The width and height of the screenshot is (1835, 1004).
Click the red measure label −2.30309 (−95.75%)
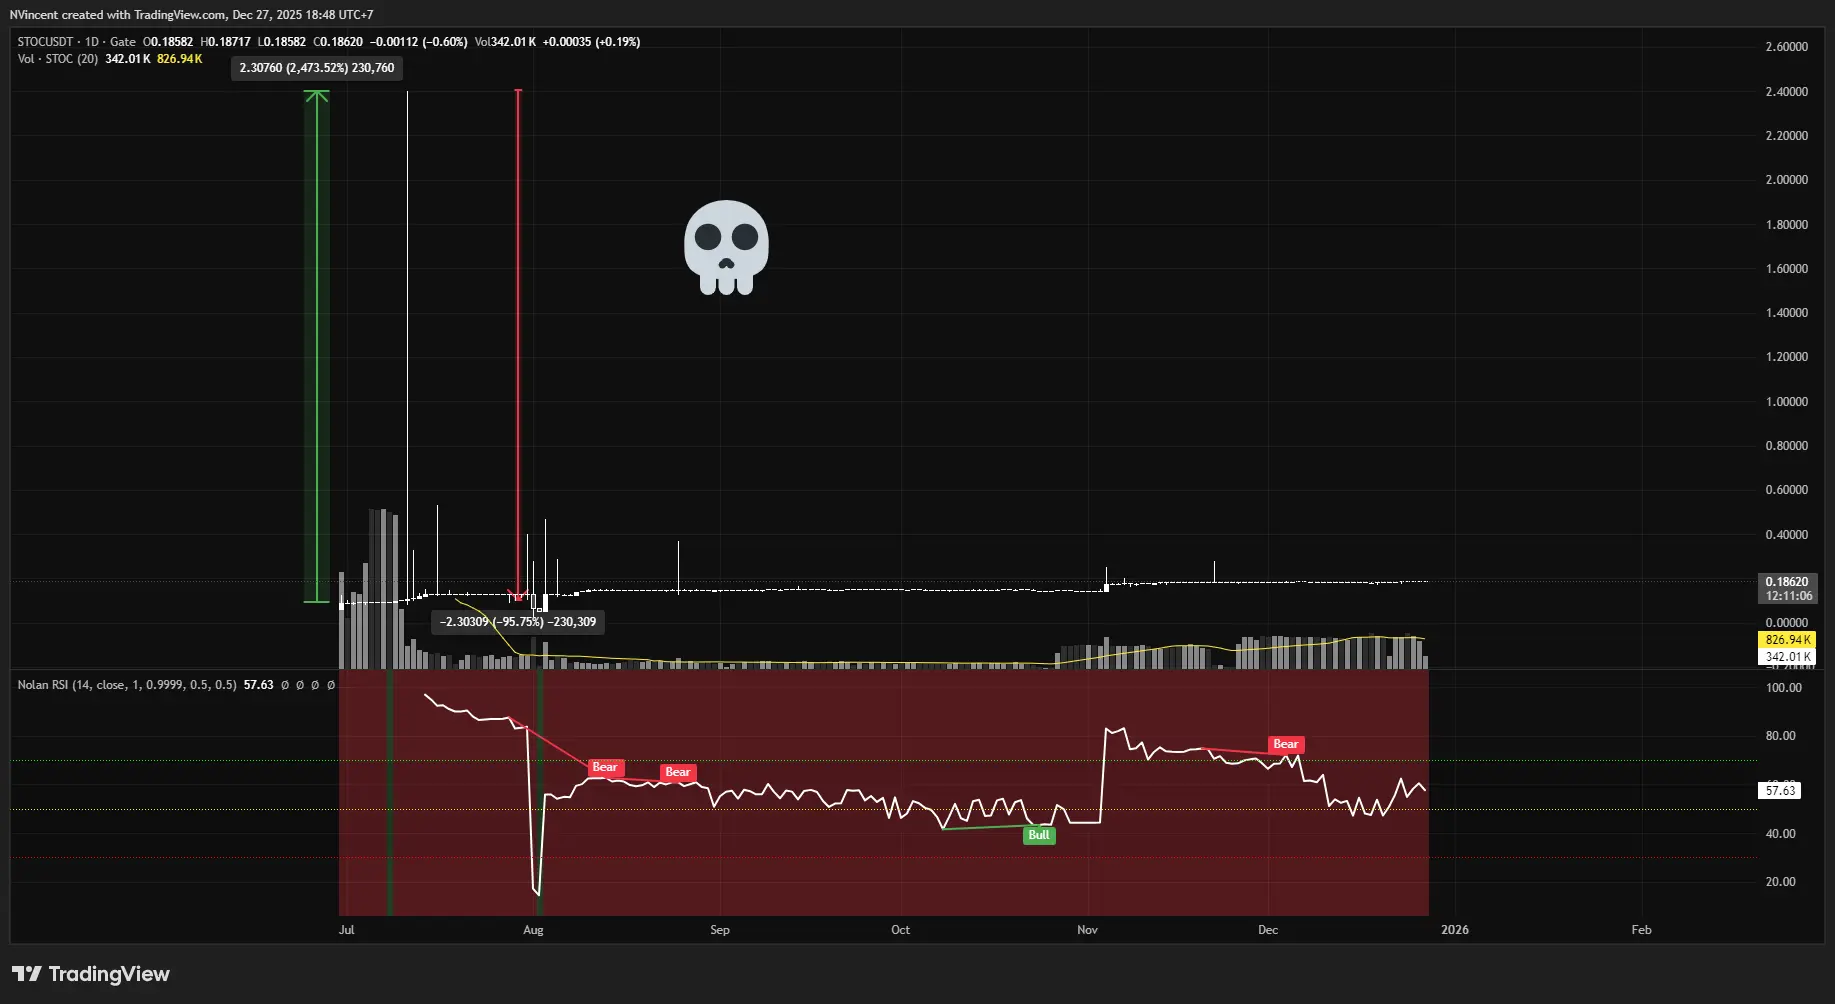(x=518, y=622)
